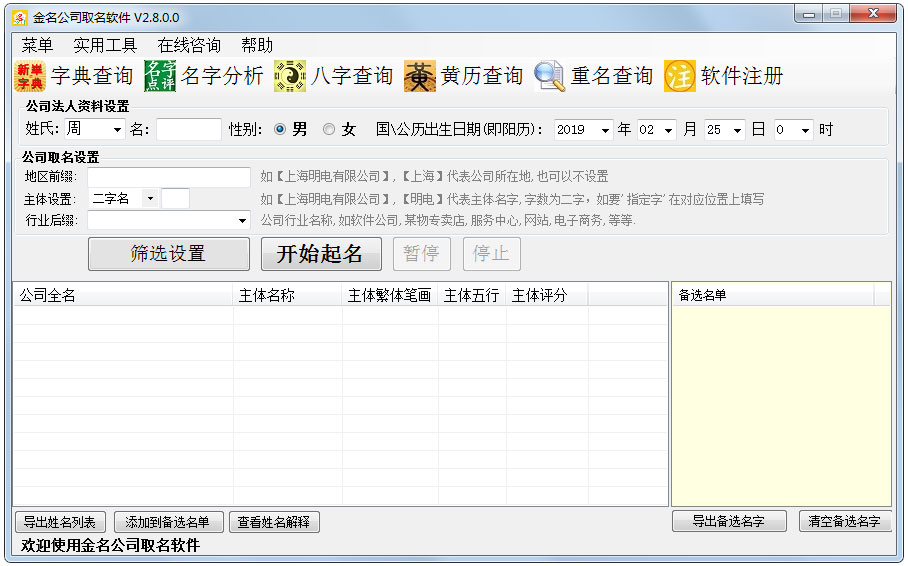Open the 软件注册 registration icon
908x566 pixels.
pos(680,76)
